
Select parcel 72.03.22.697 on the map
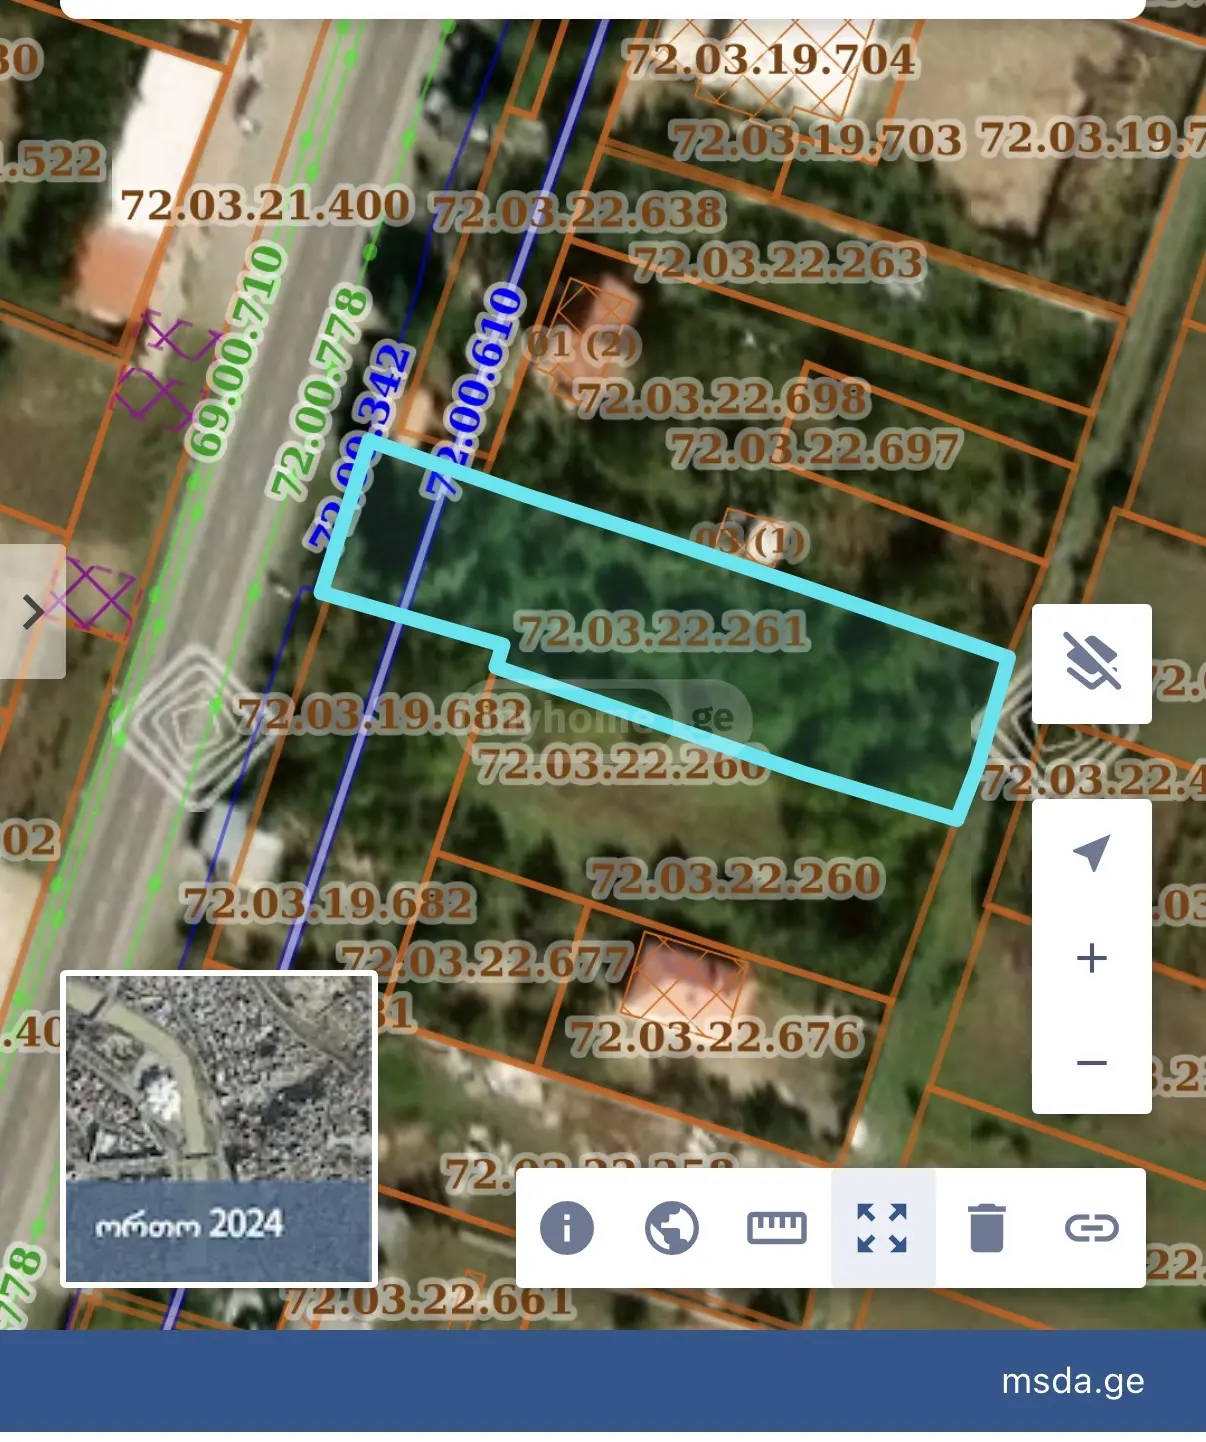814,448
